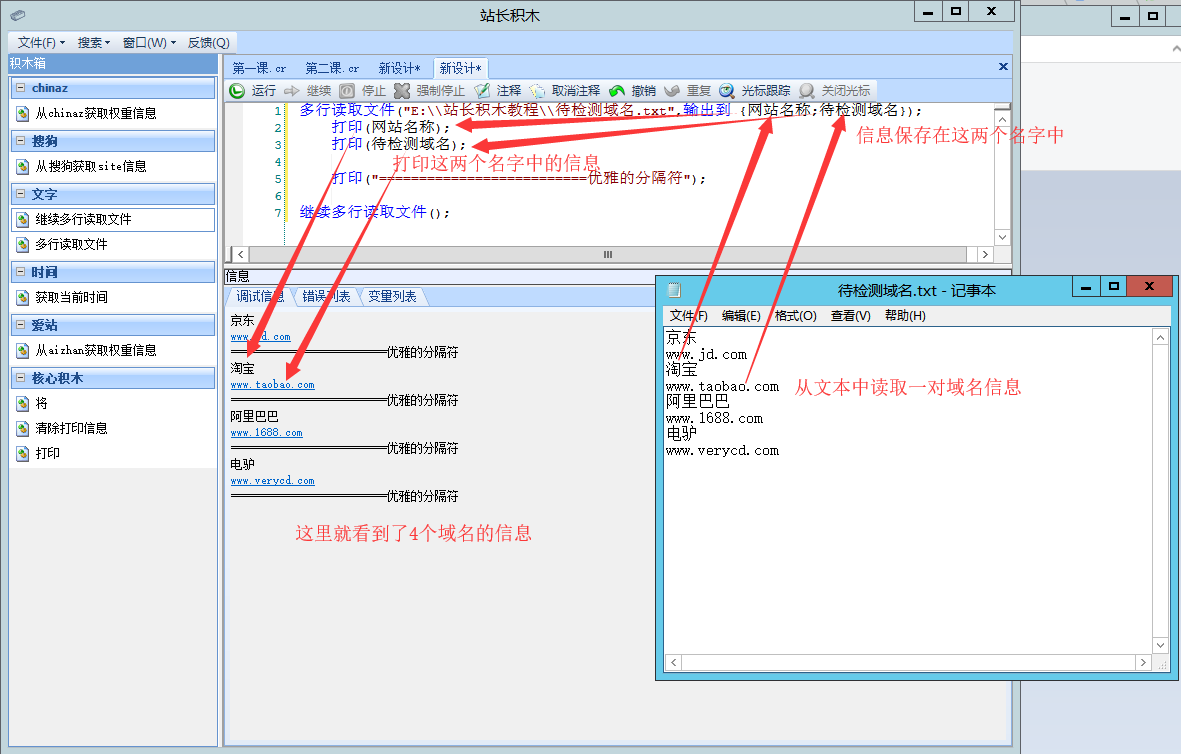Select the 清除打印信息 block in toolbox
The image size is (1181, 754).
point(71,428)
